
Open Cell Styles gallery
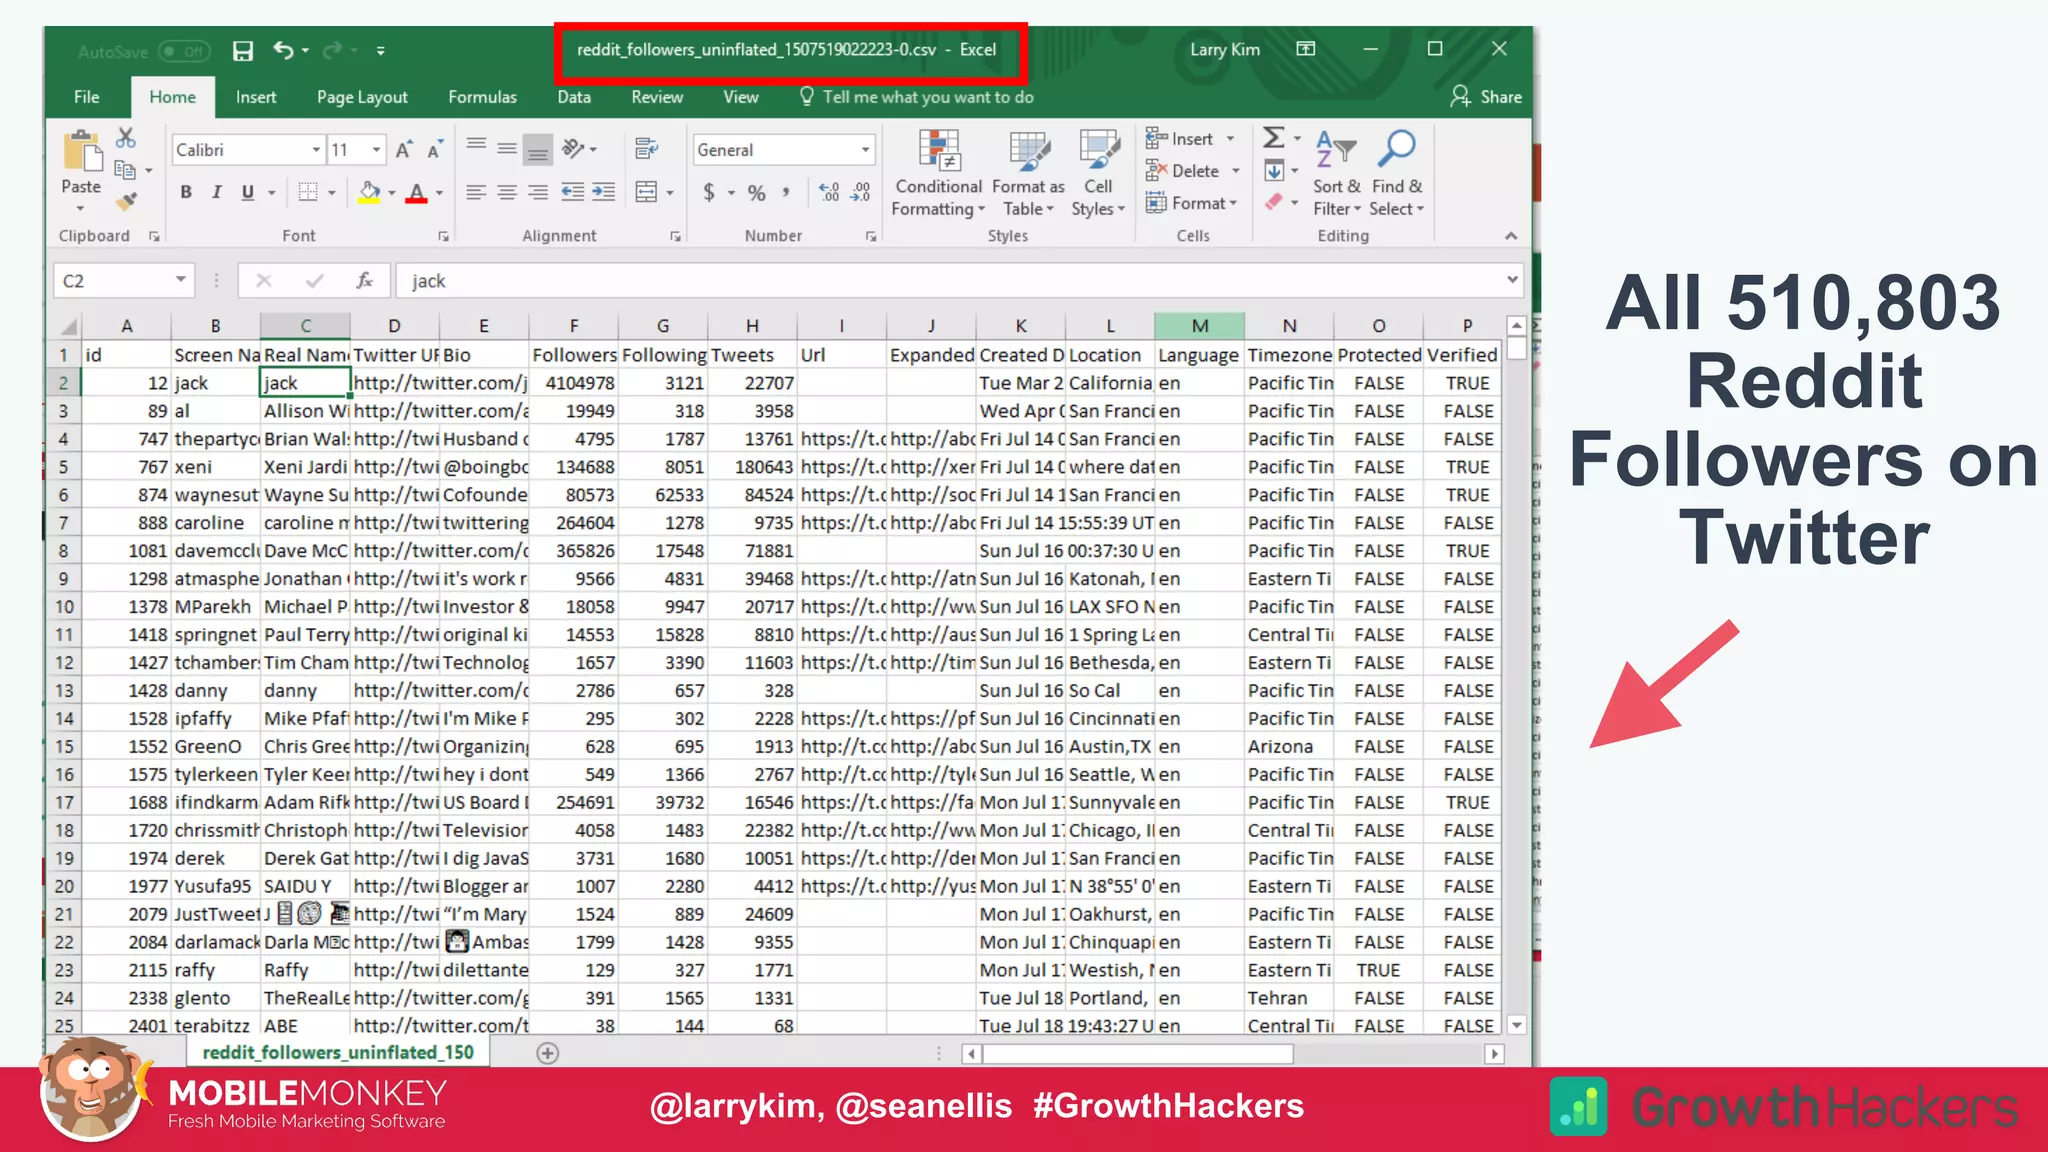[1098, 174]
